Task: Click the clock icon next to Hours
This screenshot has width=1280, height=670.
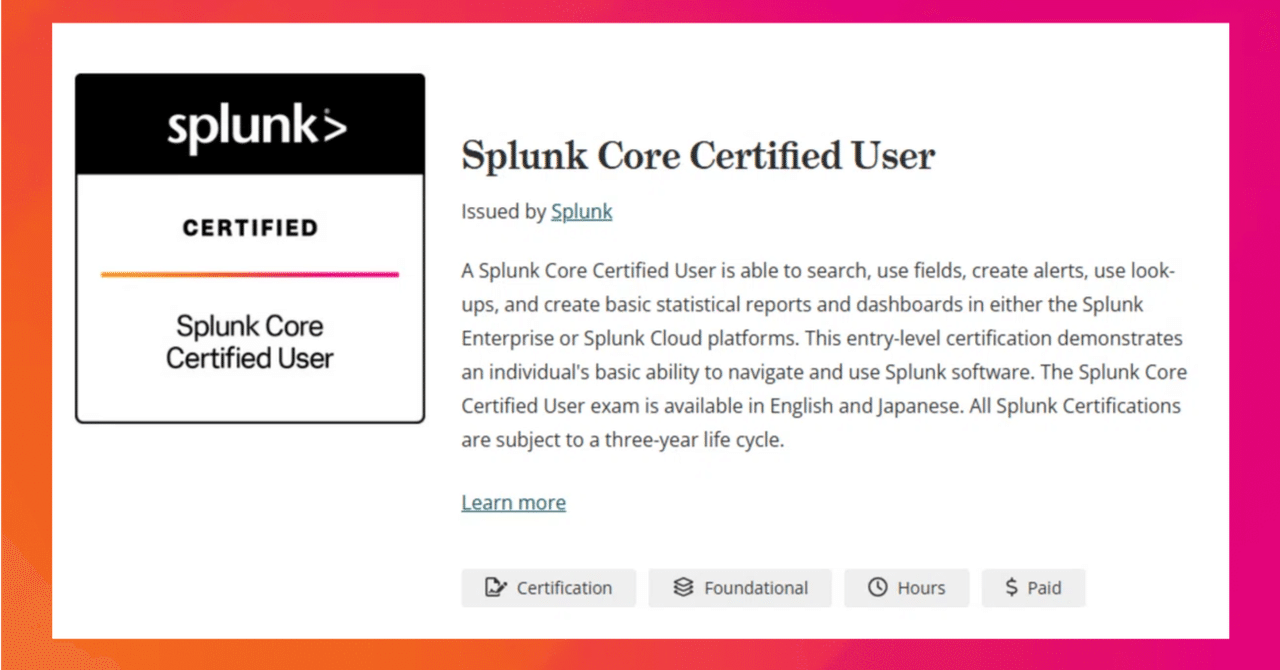Action: pyautogui.click(x=877, y=588)
